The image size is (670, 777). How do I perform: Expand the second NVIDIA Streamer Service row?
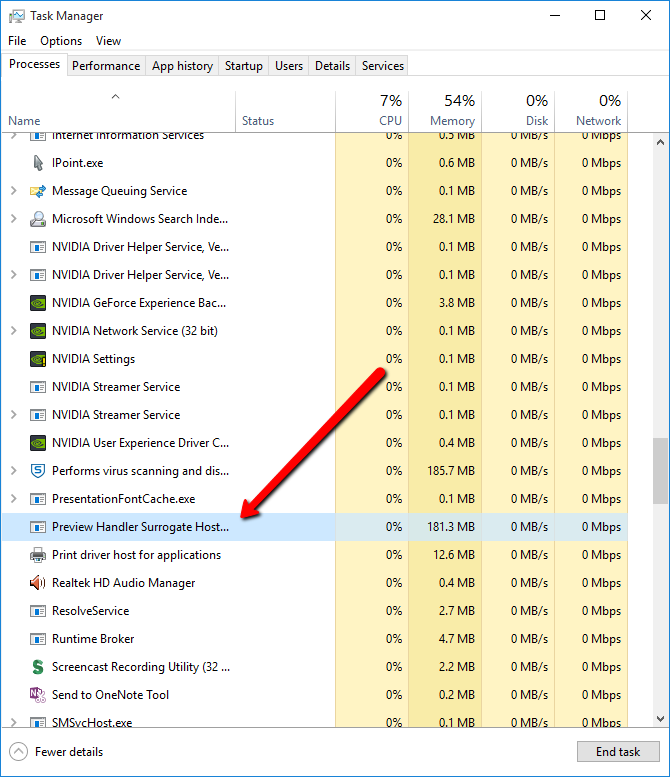tap(14, 415)
